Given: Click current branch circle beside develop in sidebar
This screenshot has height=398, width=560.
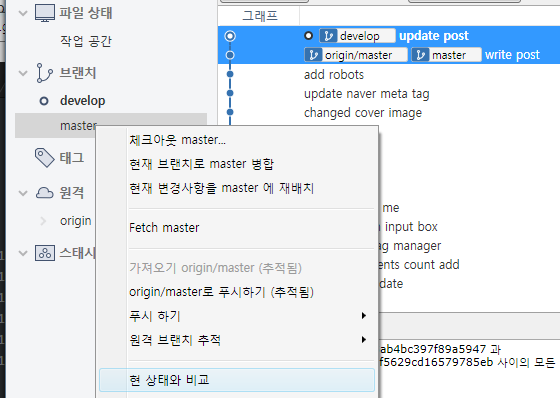Looking at the screenshot, I should 44,101.
